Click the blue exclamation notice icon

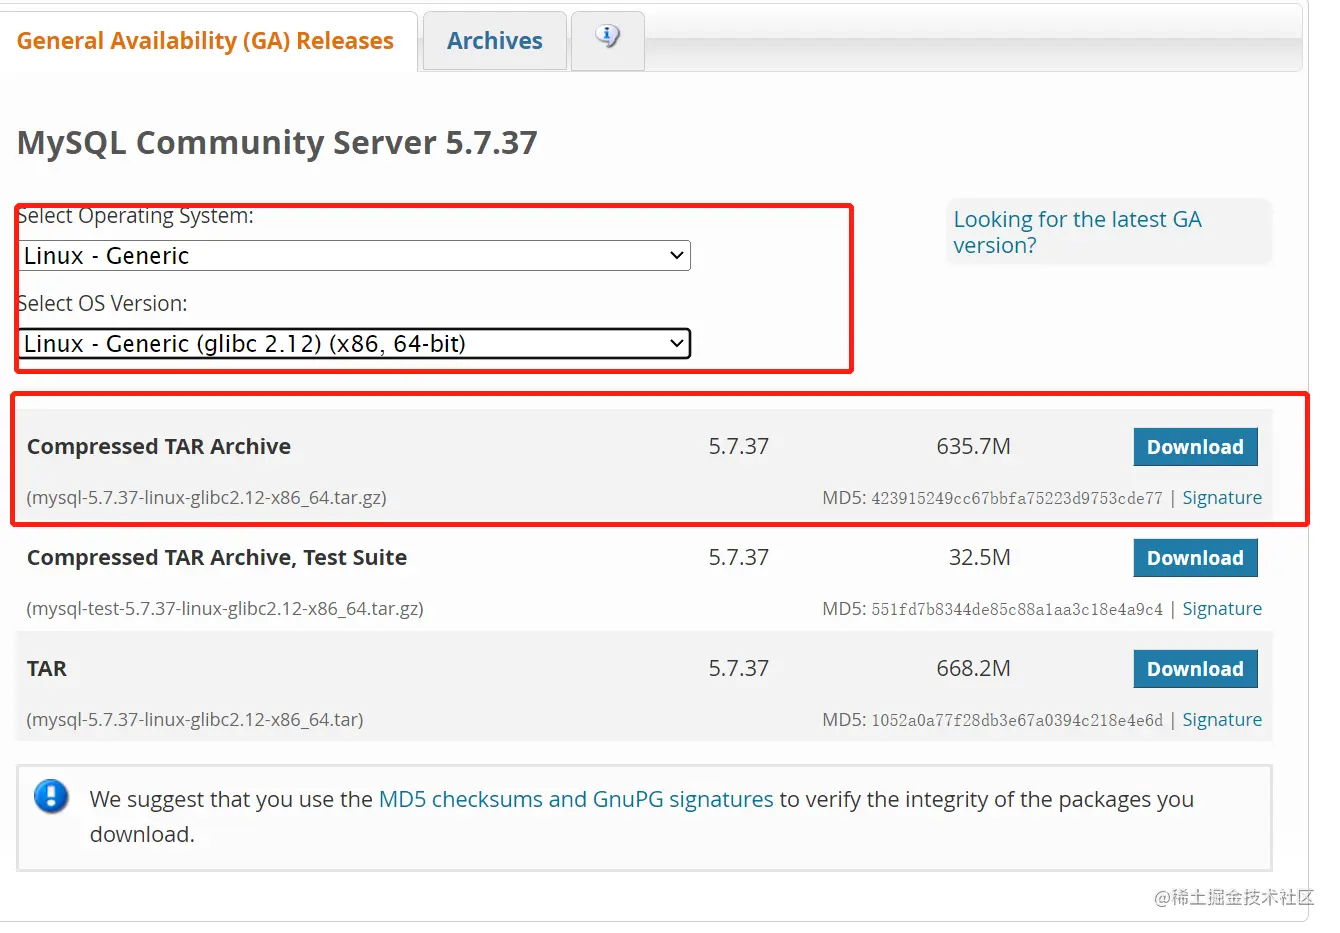click(51, 797)
